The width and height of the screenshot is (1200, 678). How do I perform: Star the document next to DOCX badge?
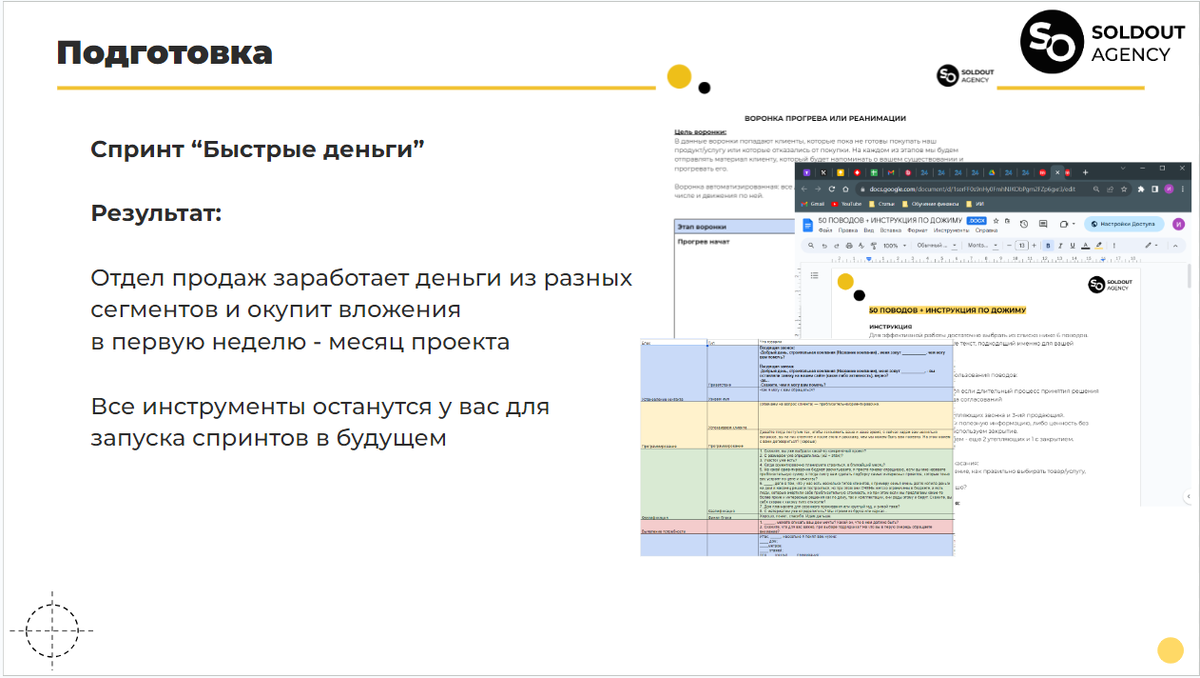pos(996,221)
